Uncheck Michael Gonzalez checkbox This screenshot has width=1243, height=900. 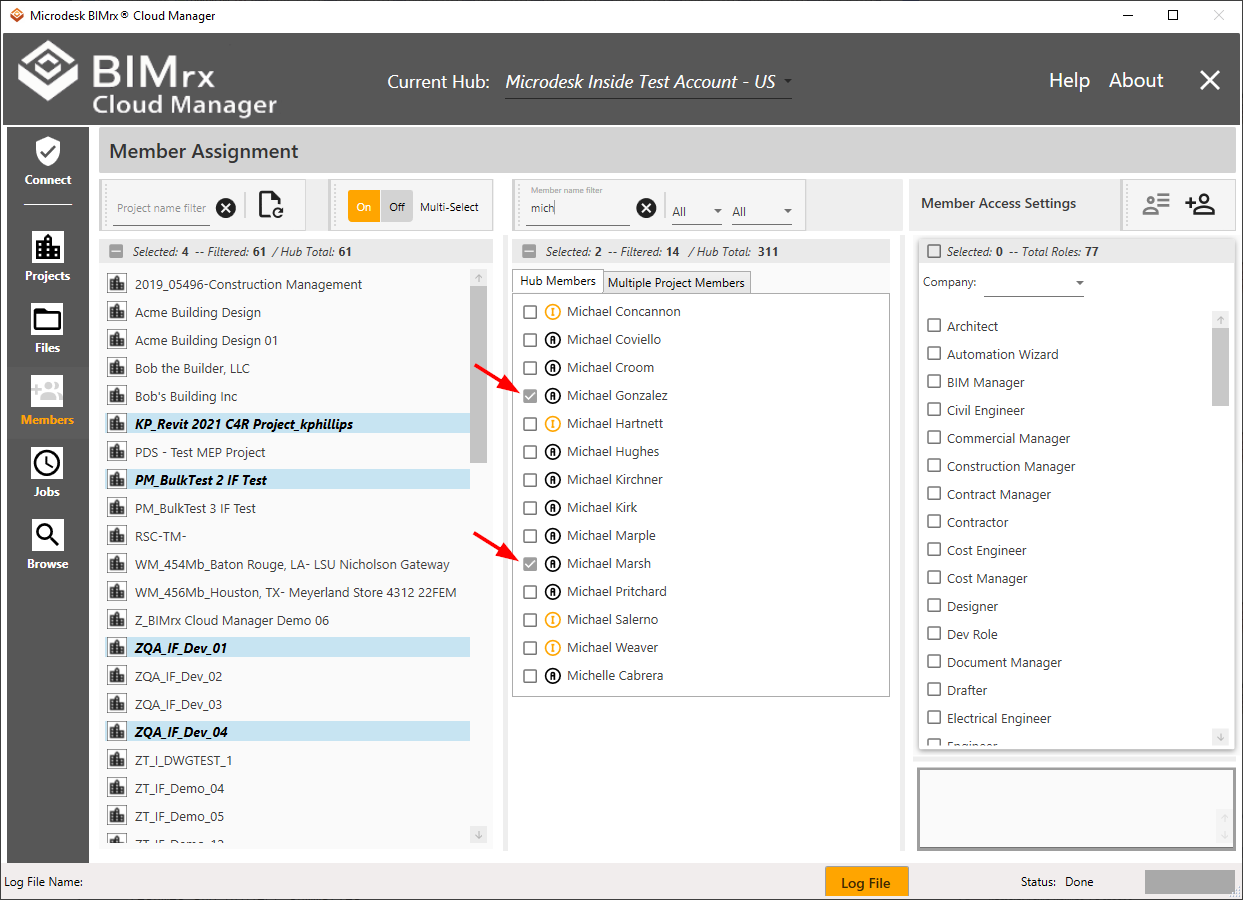tap(530, 396)
